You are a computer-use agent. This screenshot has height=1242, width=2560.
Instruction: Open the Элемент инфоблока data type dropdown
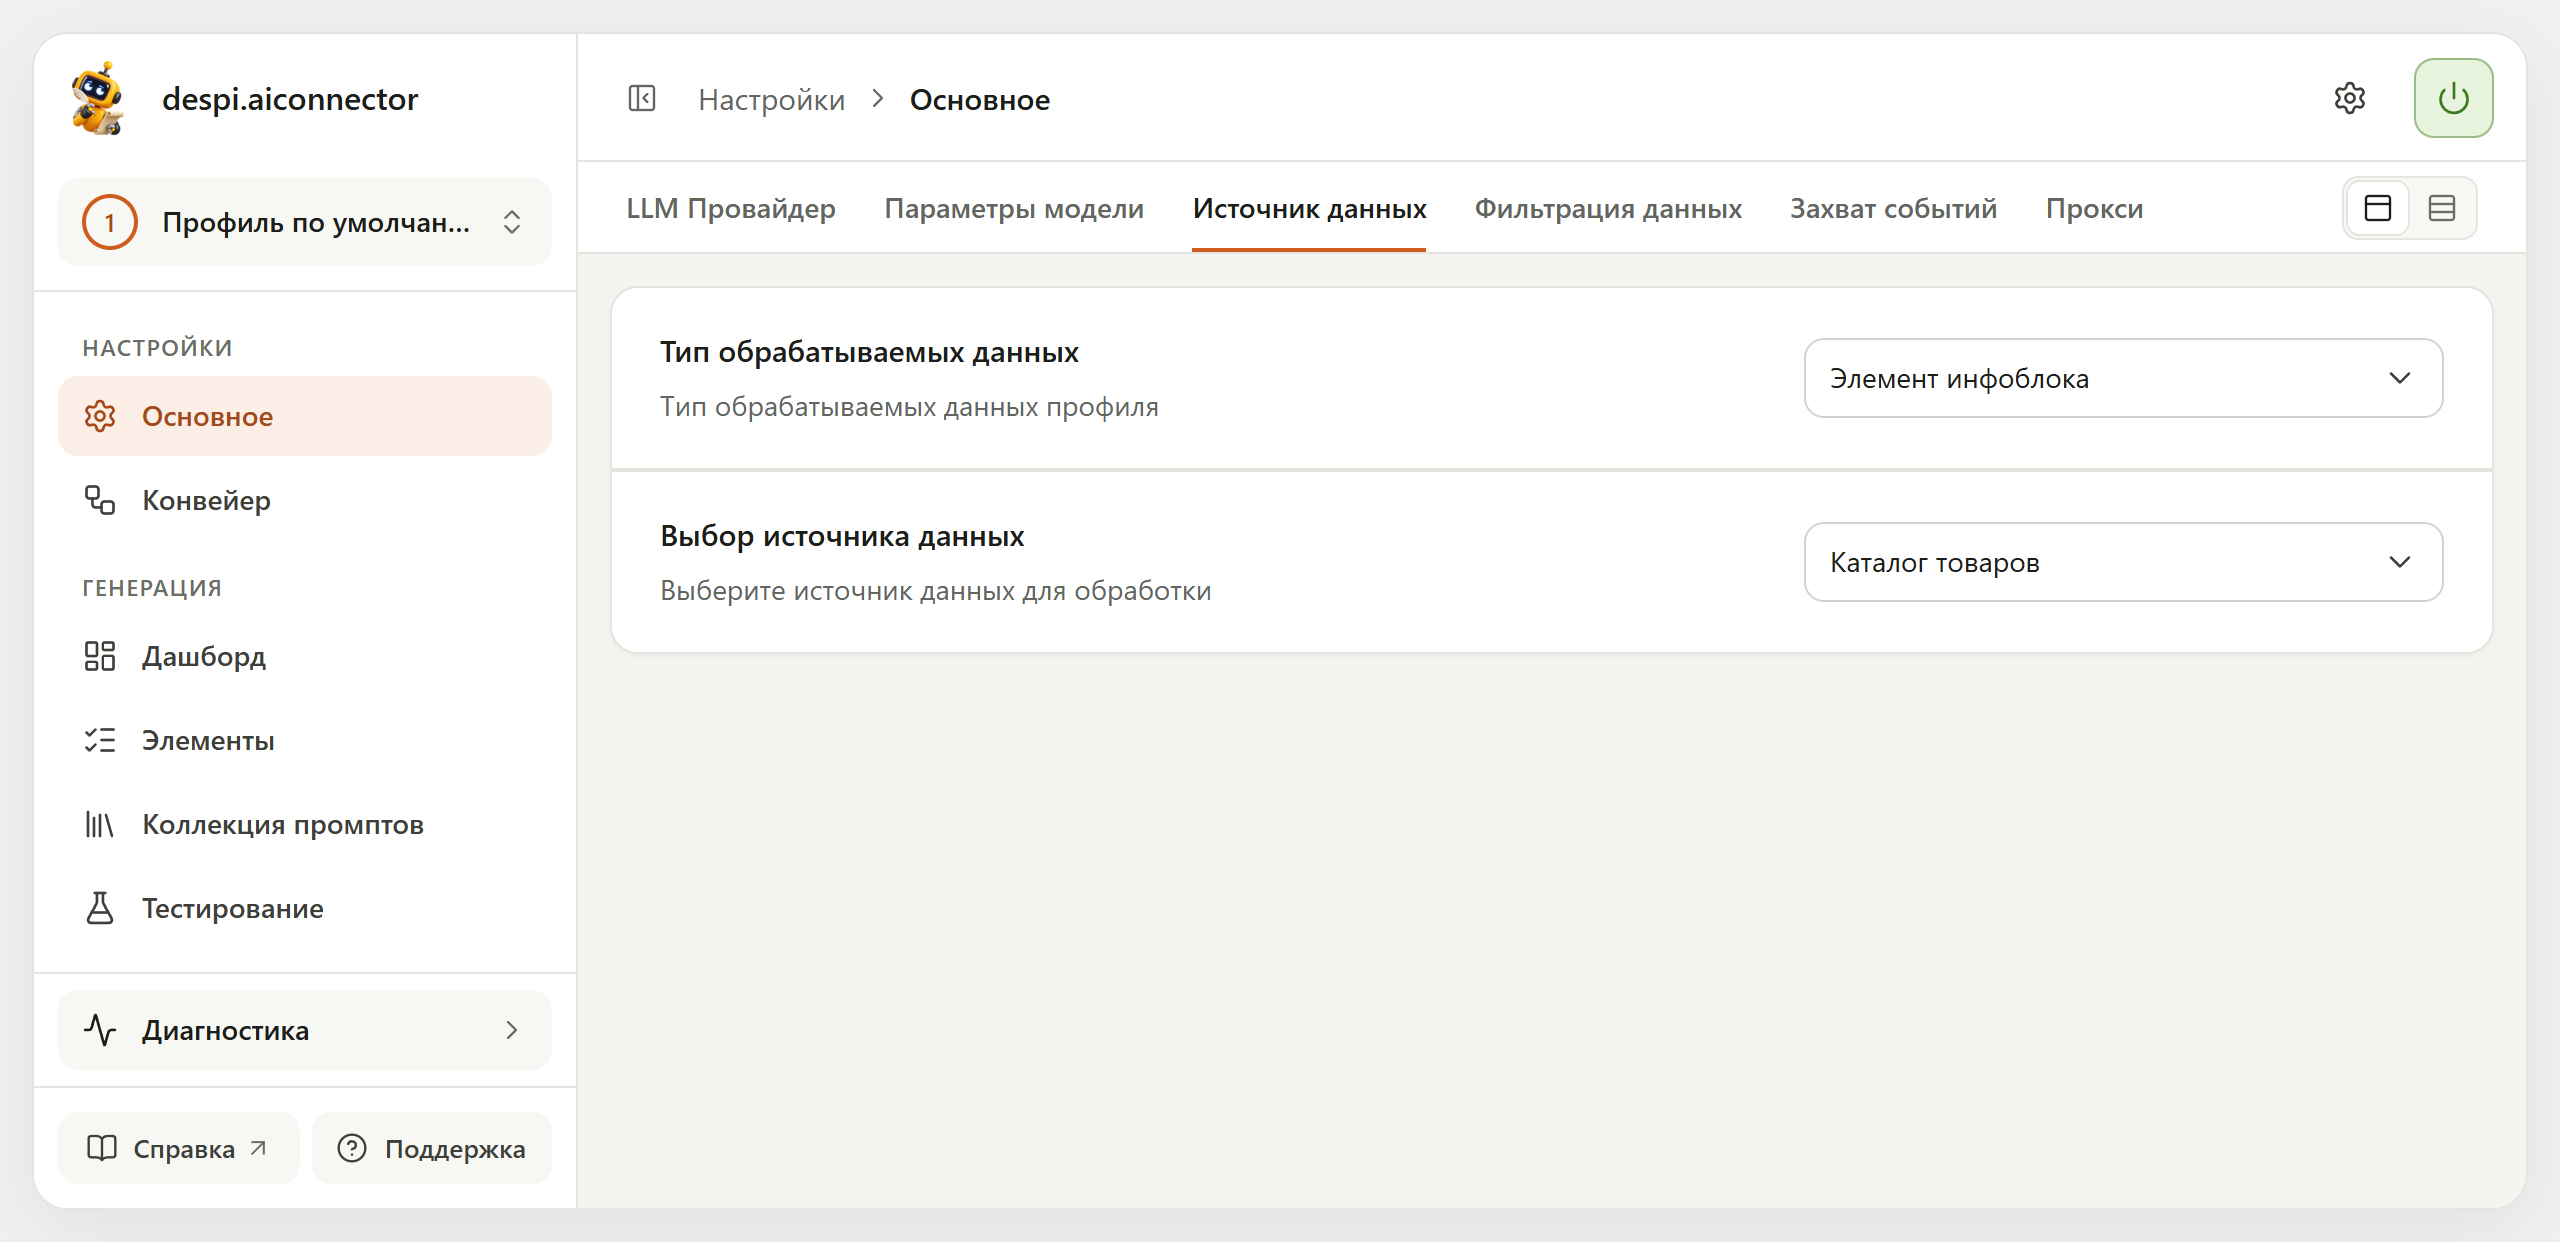pos(2123,378)
